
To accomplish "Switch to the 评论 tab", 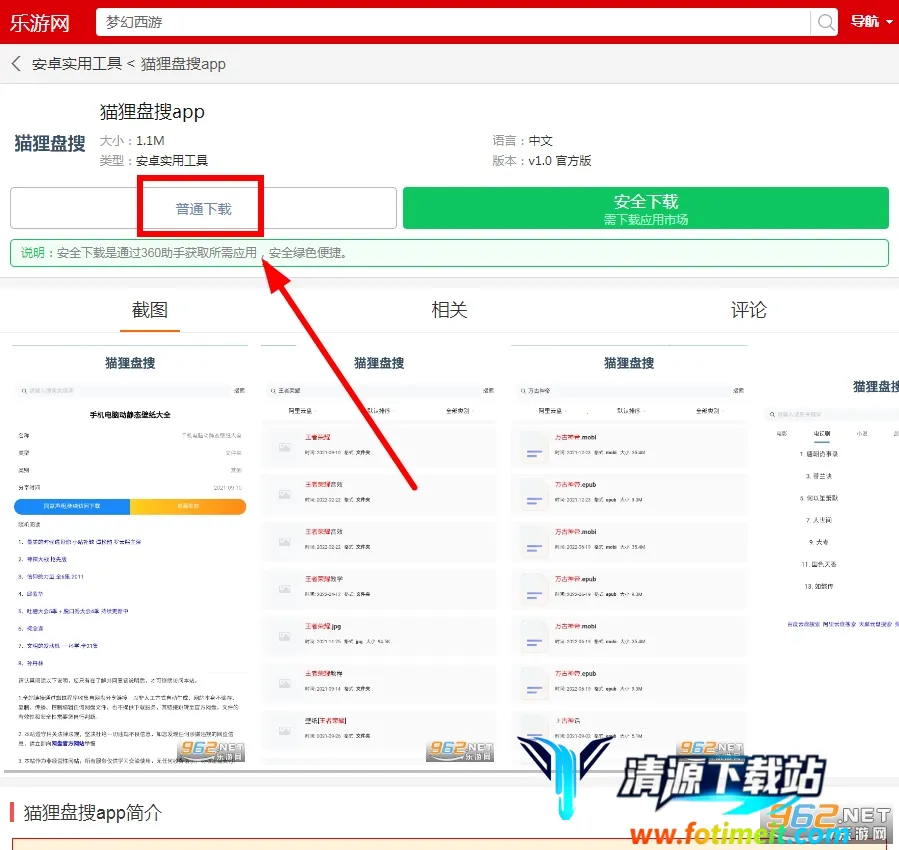I will (x=748, y=310).
